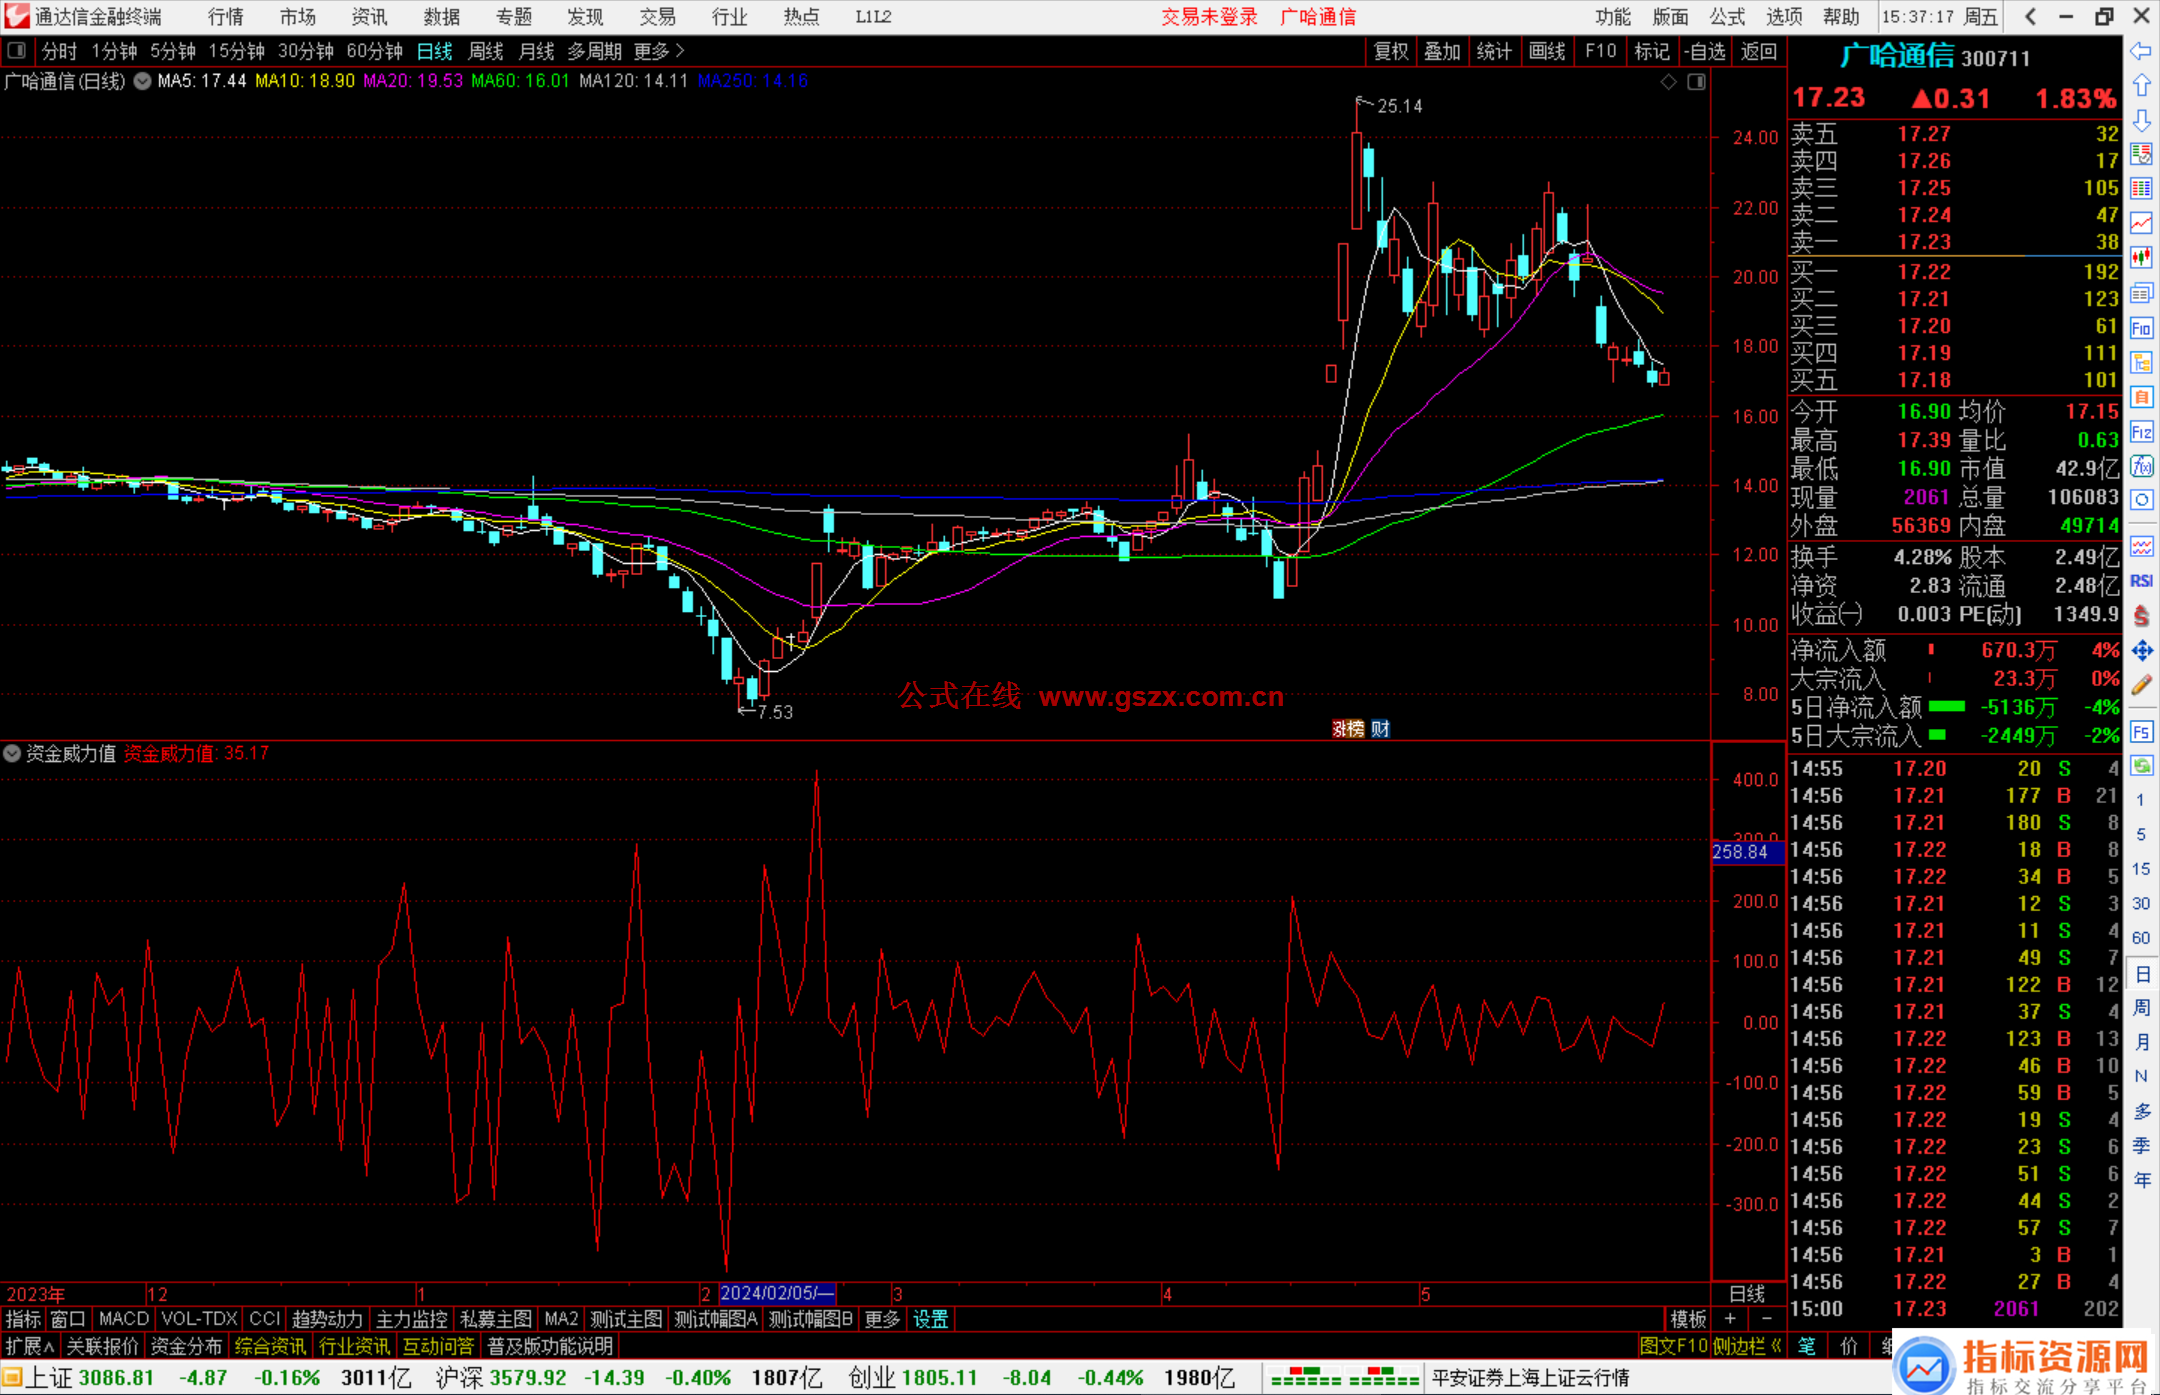Image resolution: width=2160 pixels, height=1395 pixels.
Task: Click the back arrow icon in right sidebar
Action: 2141,51
